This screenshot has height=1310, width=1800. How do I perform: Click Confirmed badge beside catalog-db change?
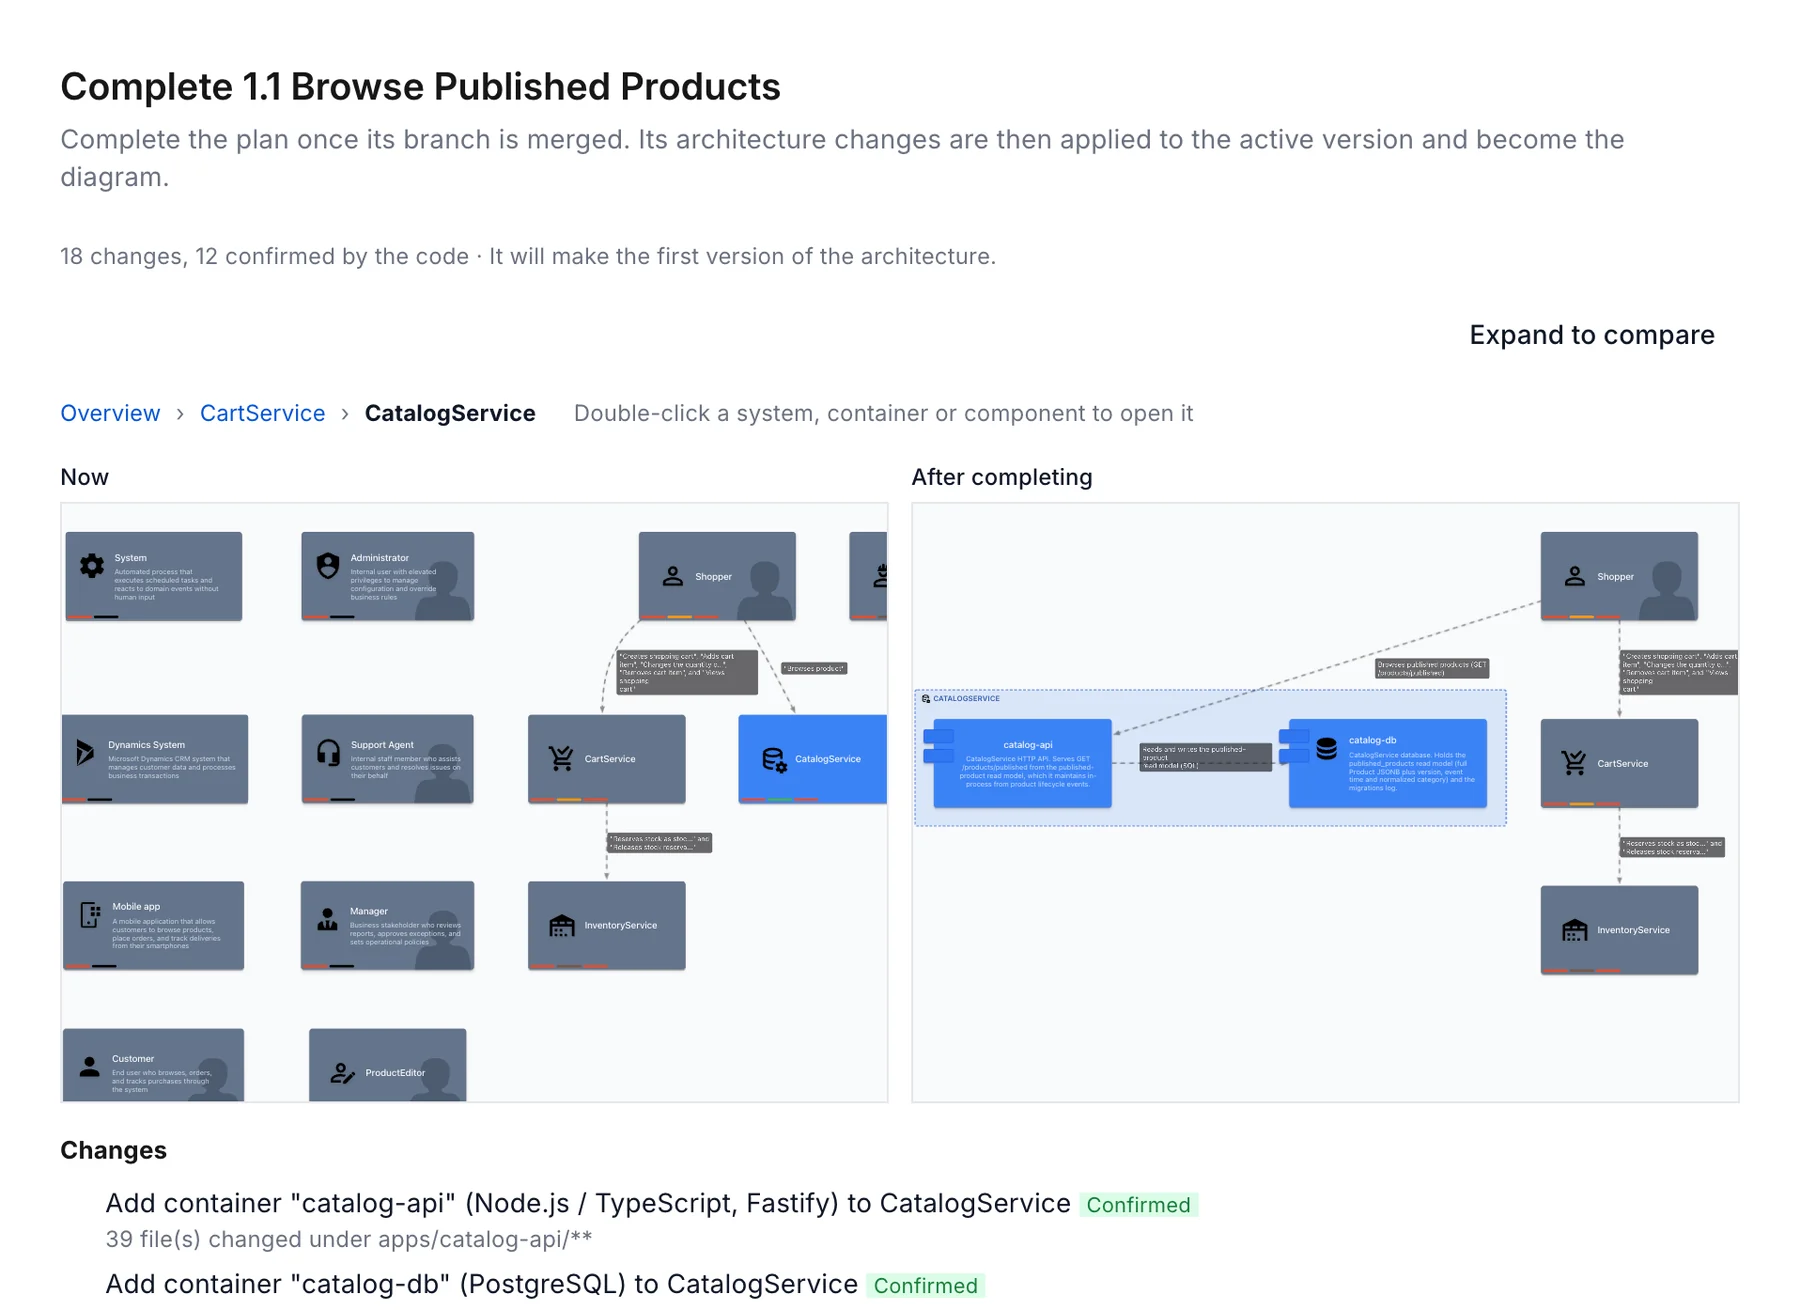926,1286
